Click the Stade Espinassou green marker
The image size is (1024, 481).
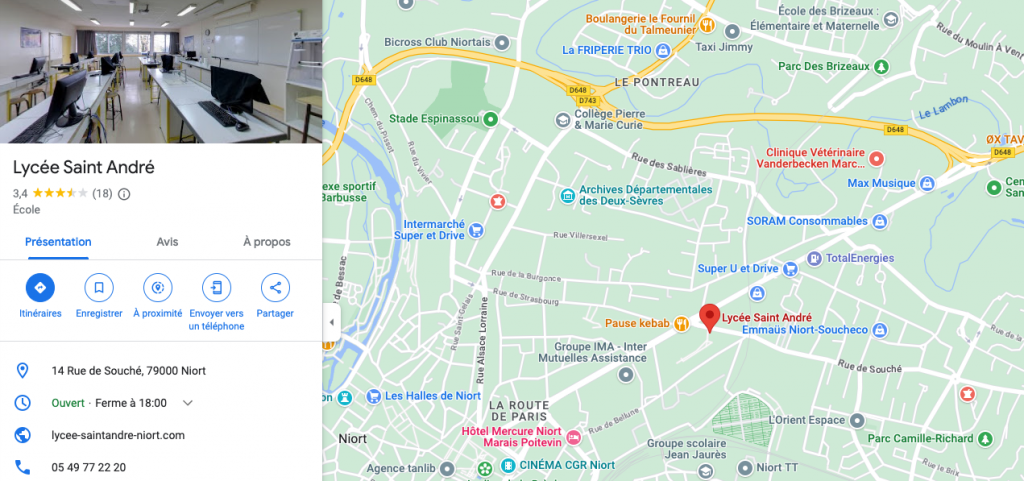tap(490, 119)
